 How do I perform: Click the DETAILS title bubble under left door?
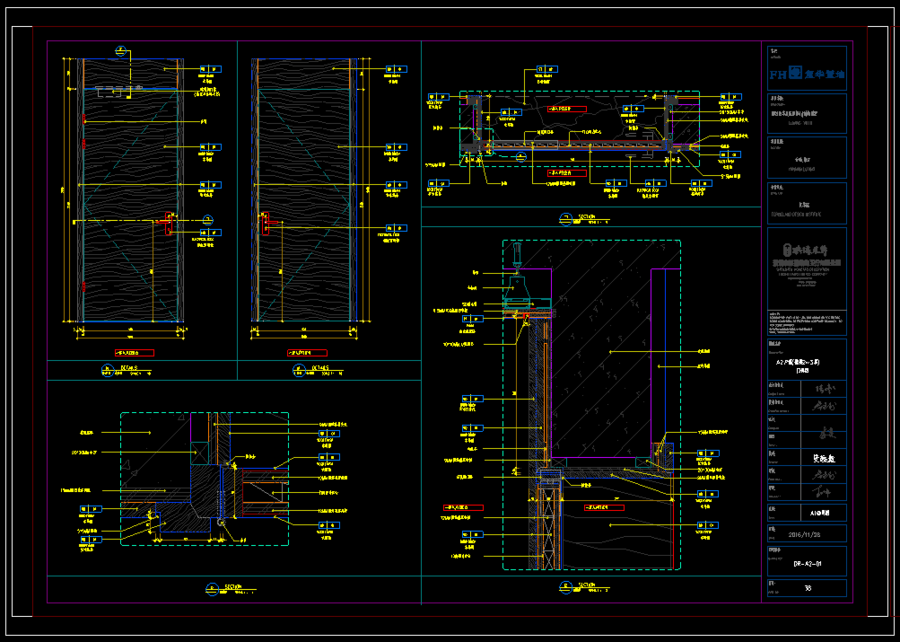click(x=107, y=370)
